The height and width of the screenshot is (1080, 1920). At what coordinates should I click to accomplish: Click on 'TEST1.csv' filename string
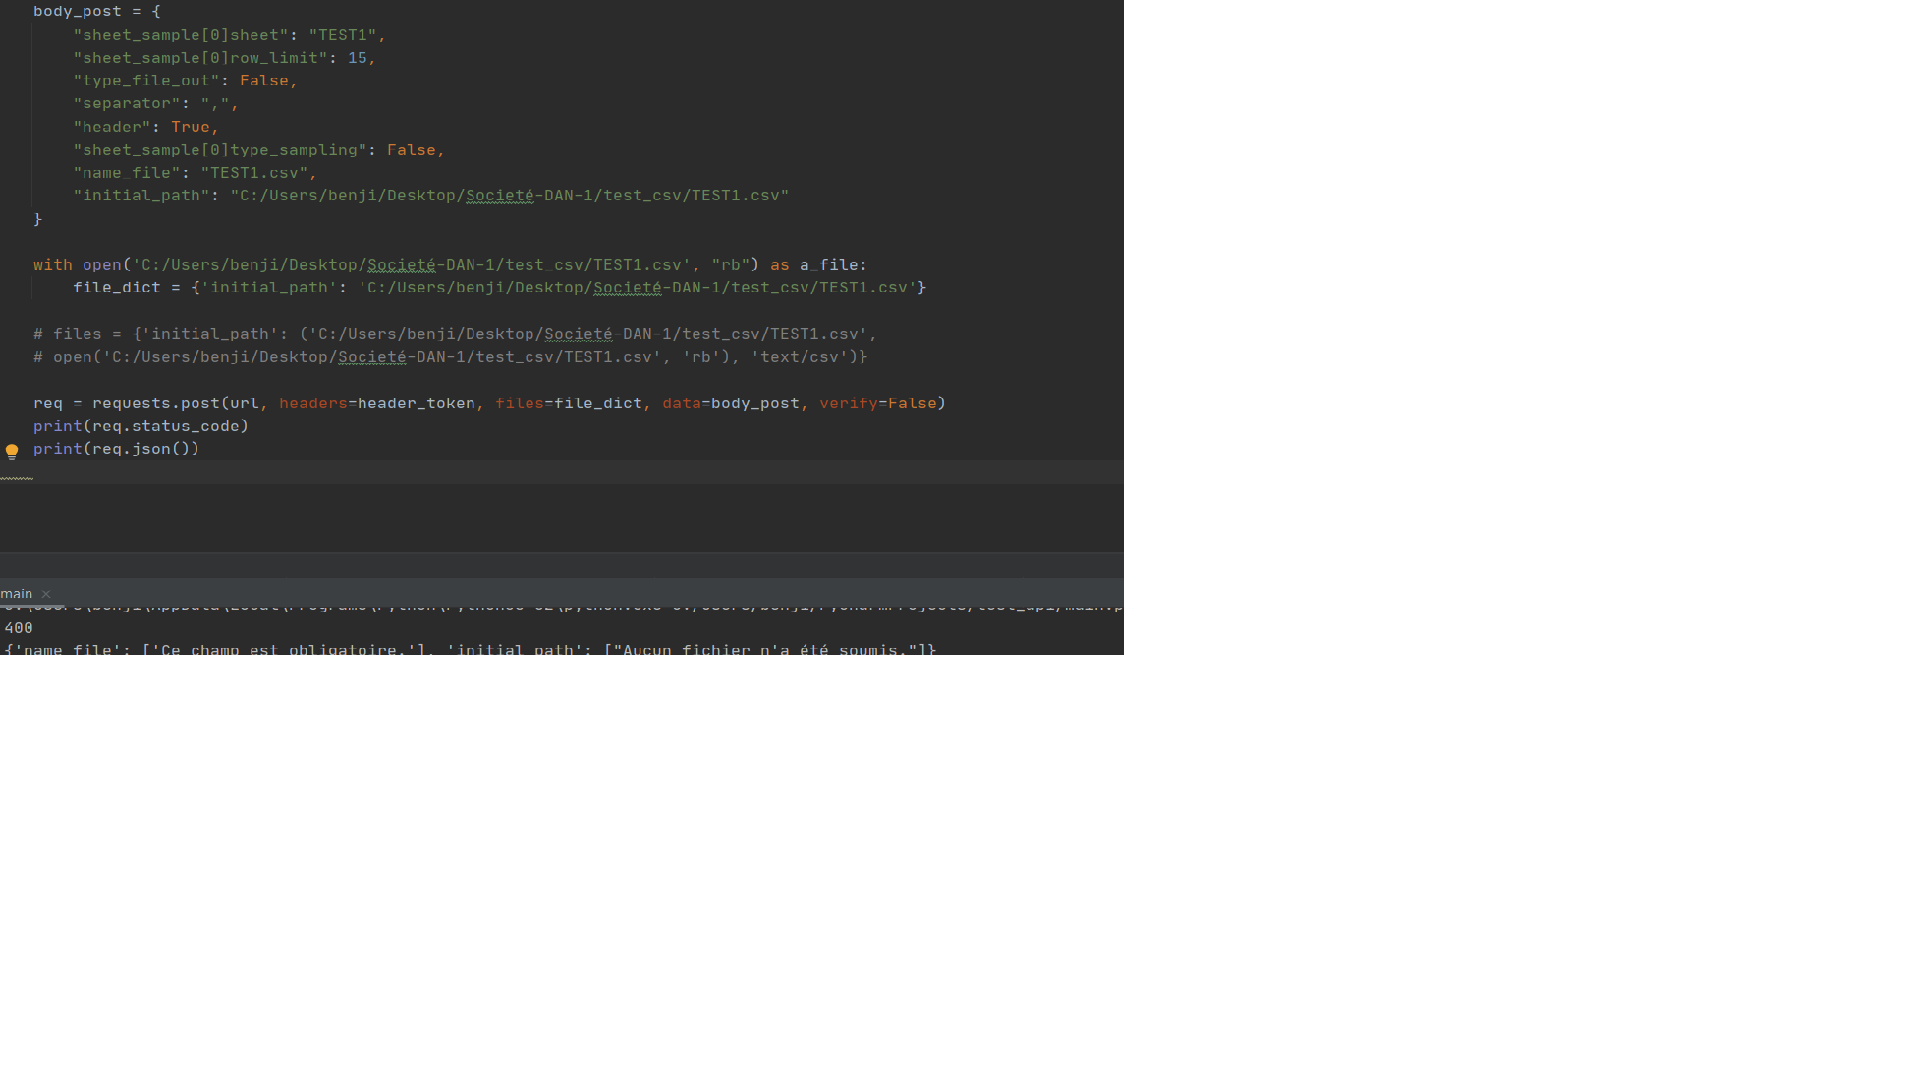[x=255, y=171]
